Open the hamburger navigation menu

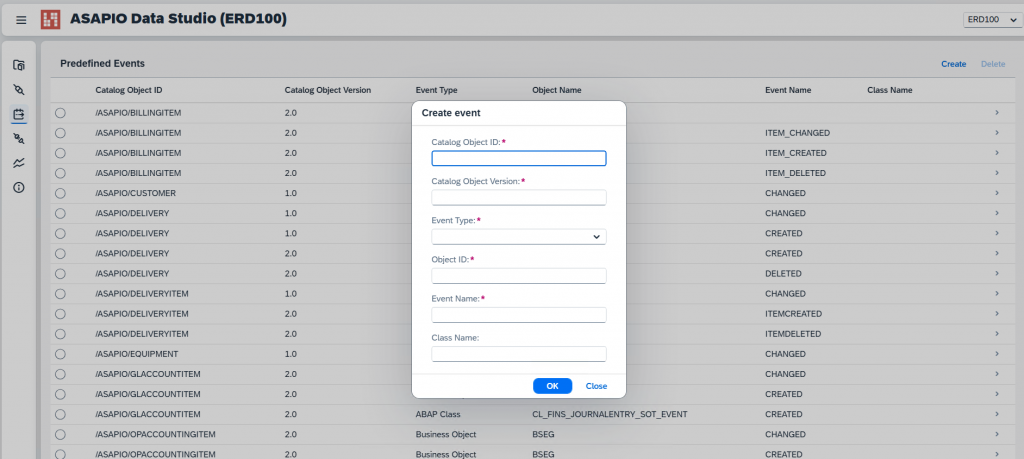coord(21,20)
